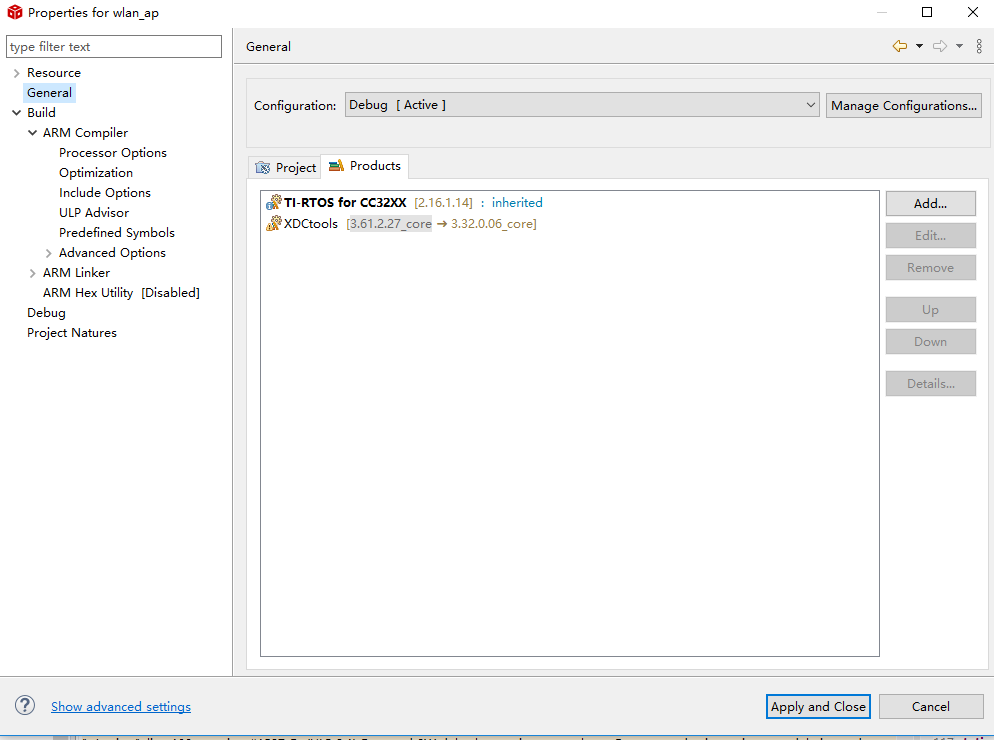Select the Resource tree label
Viewport: 994px width, 740px height.
tap(54, 73)
